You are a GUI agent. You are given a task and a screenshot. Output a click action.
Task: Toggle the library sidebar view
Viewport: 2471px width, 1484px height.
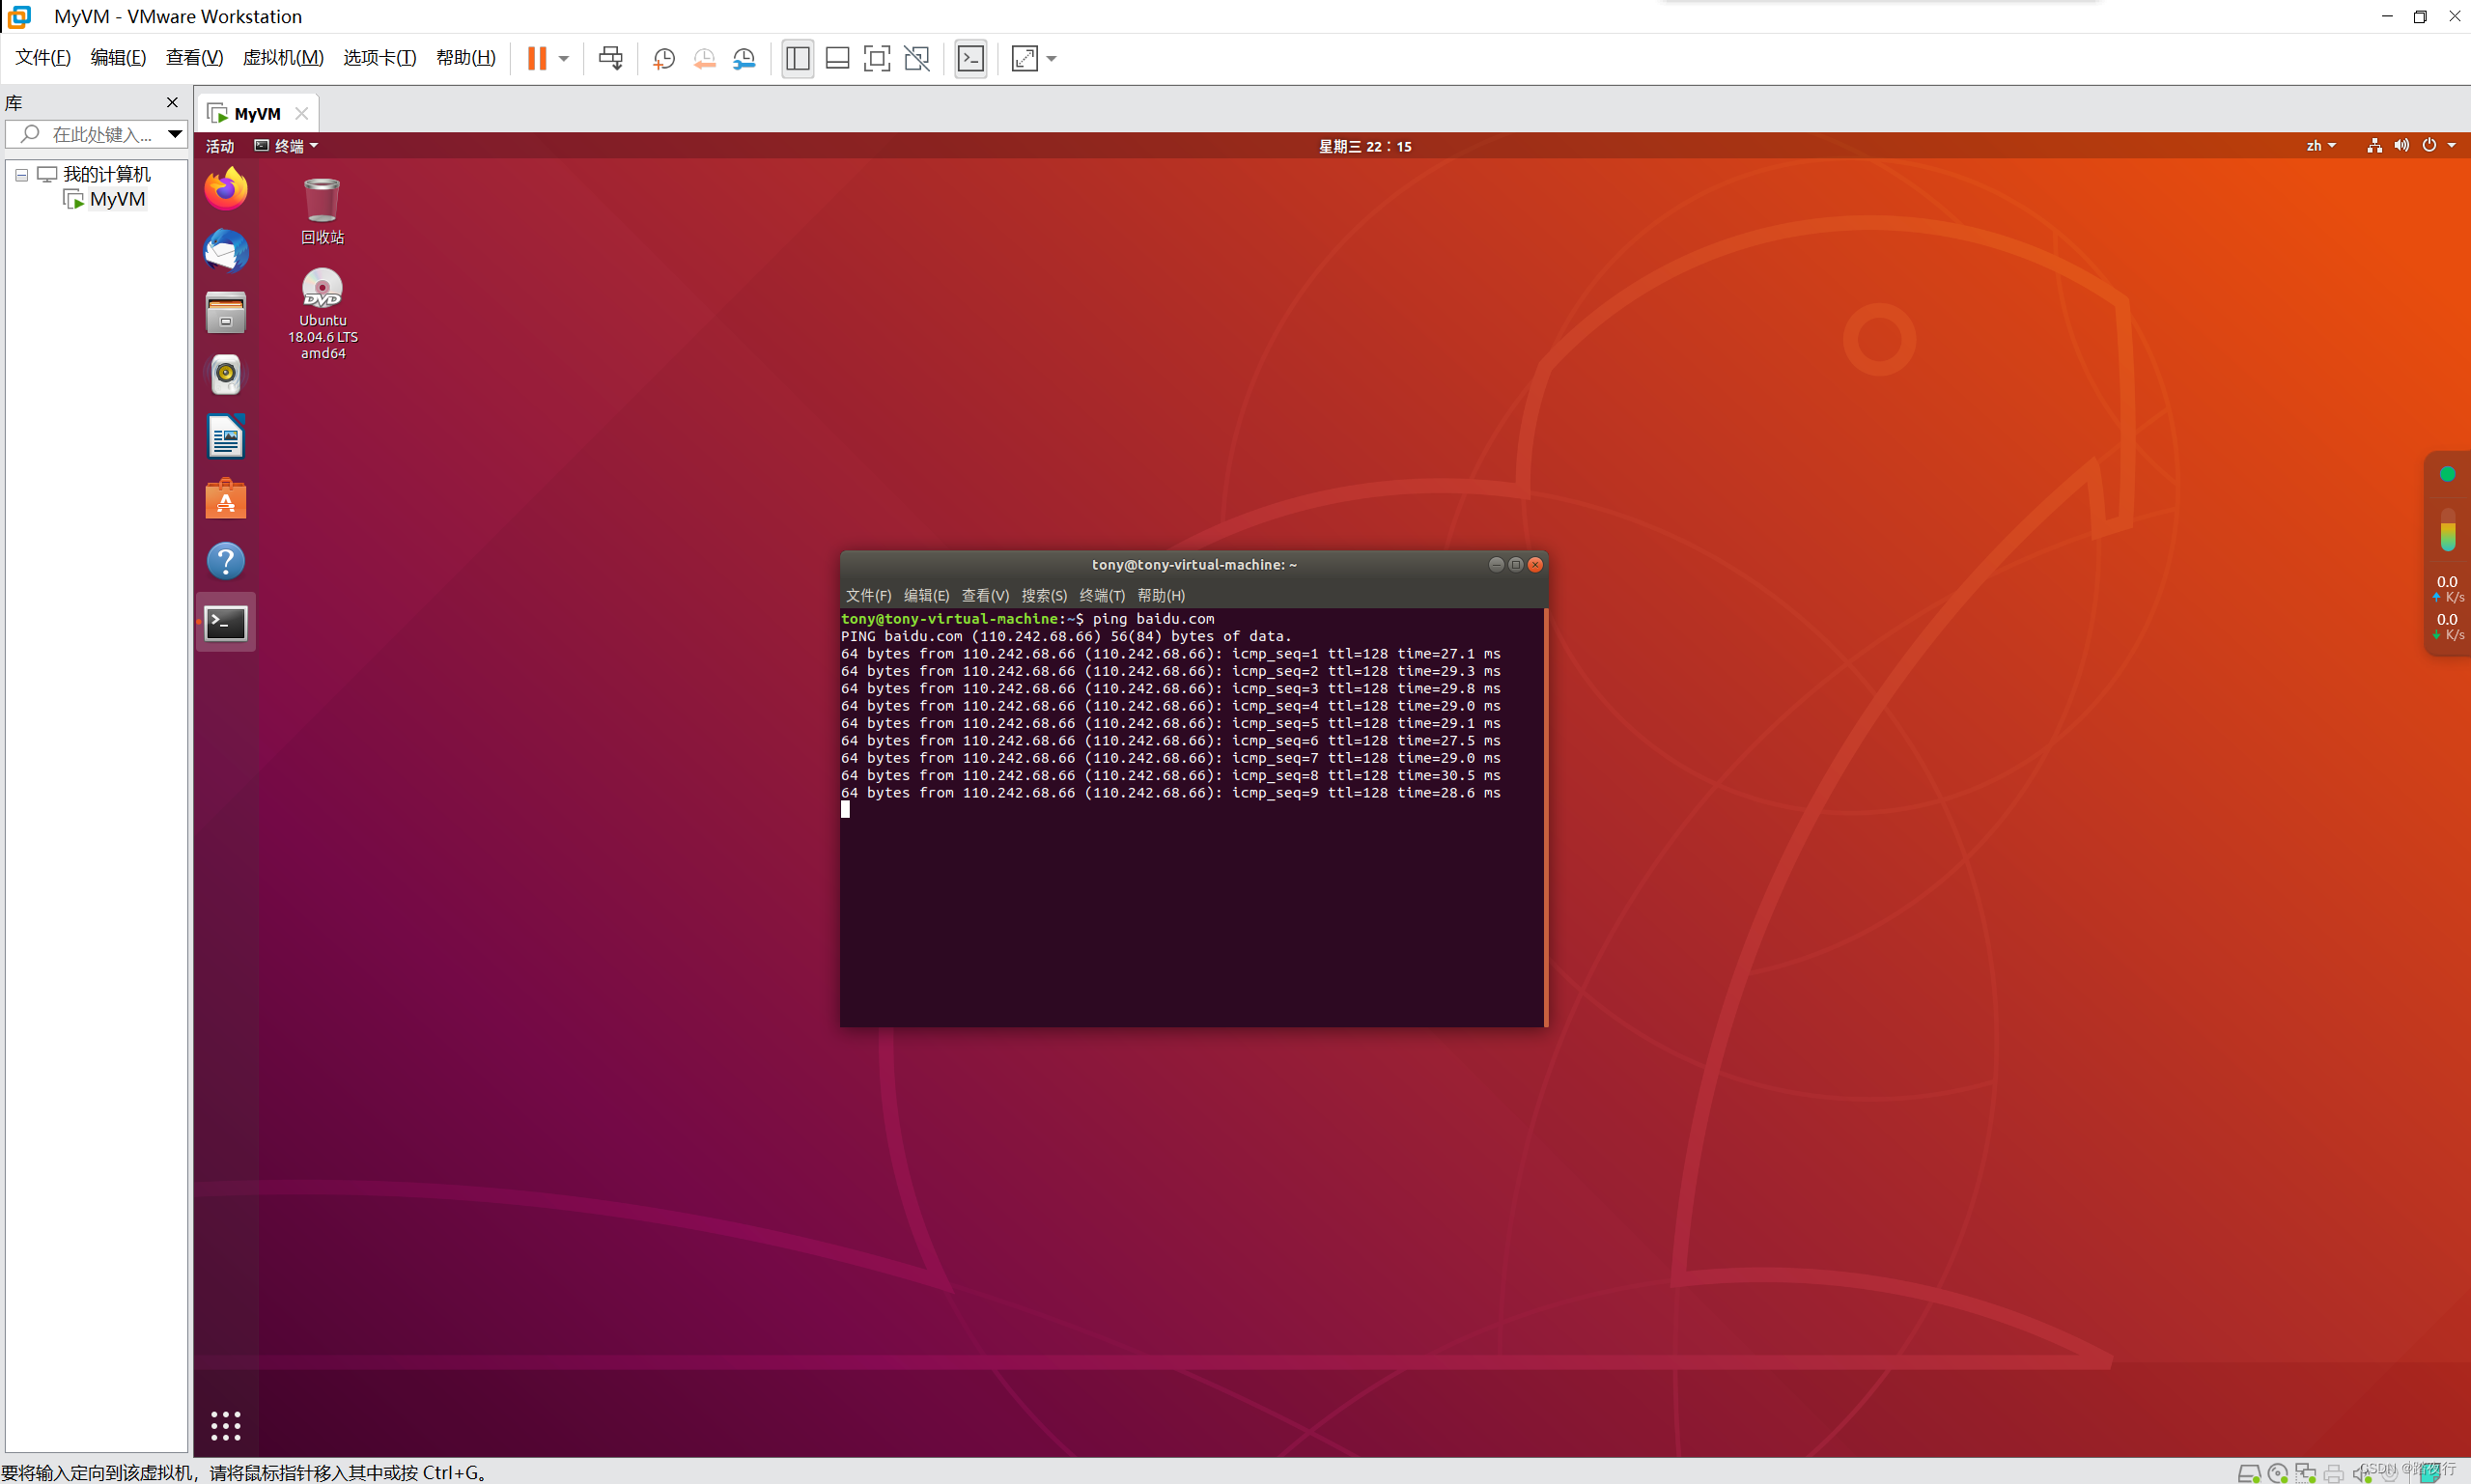[797, 58]
